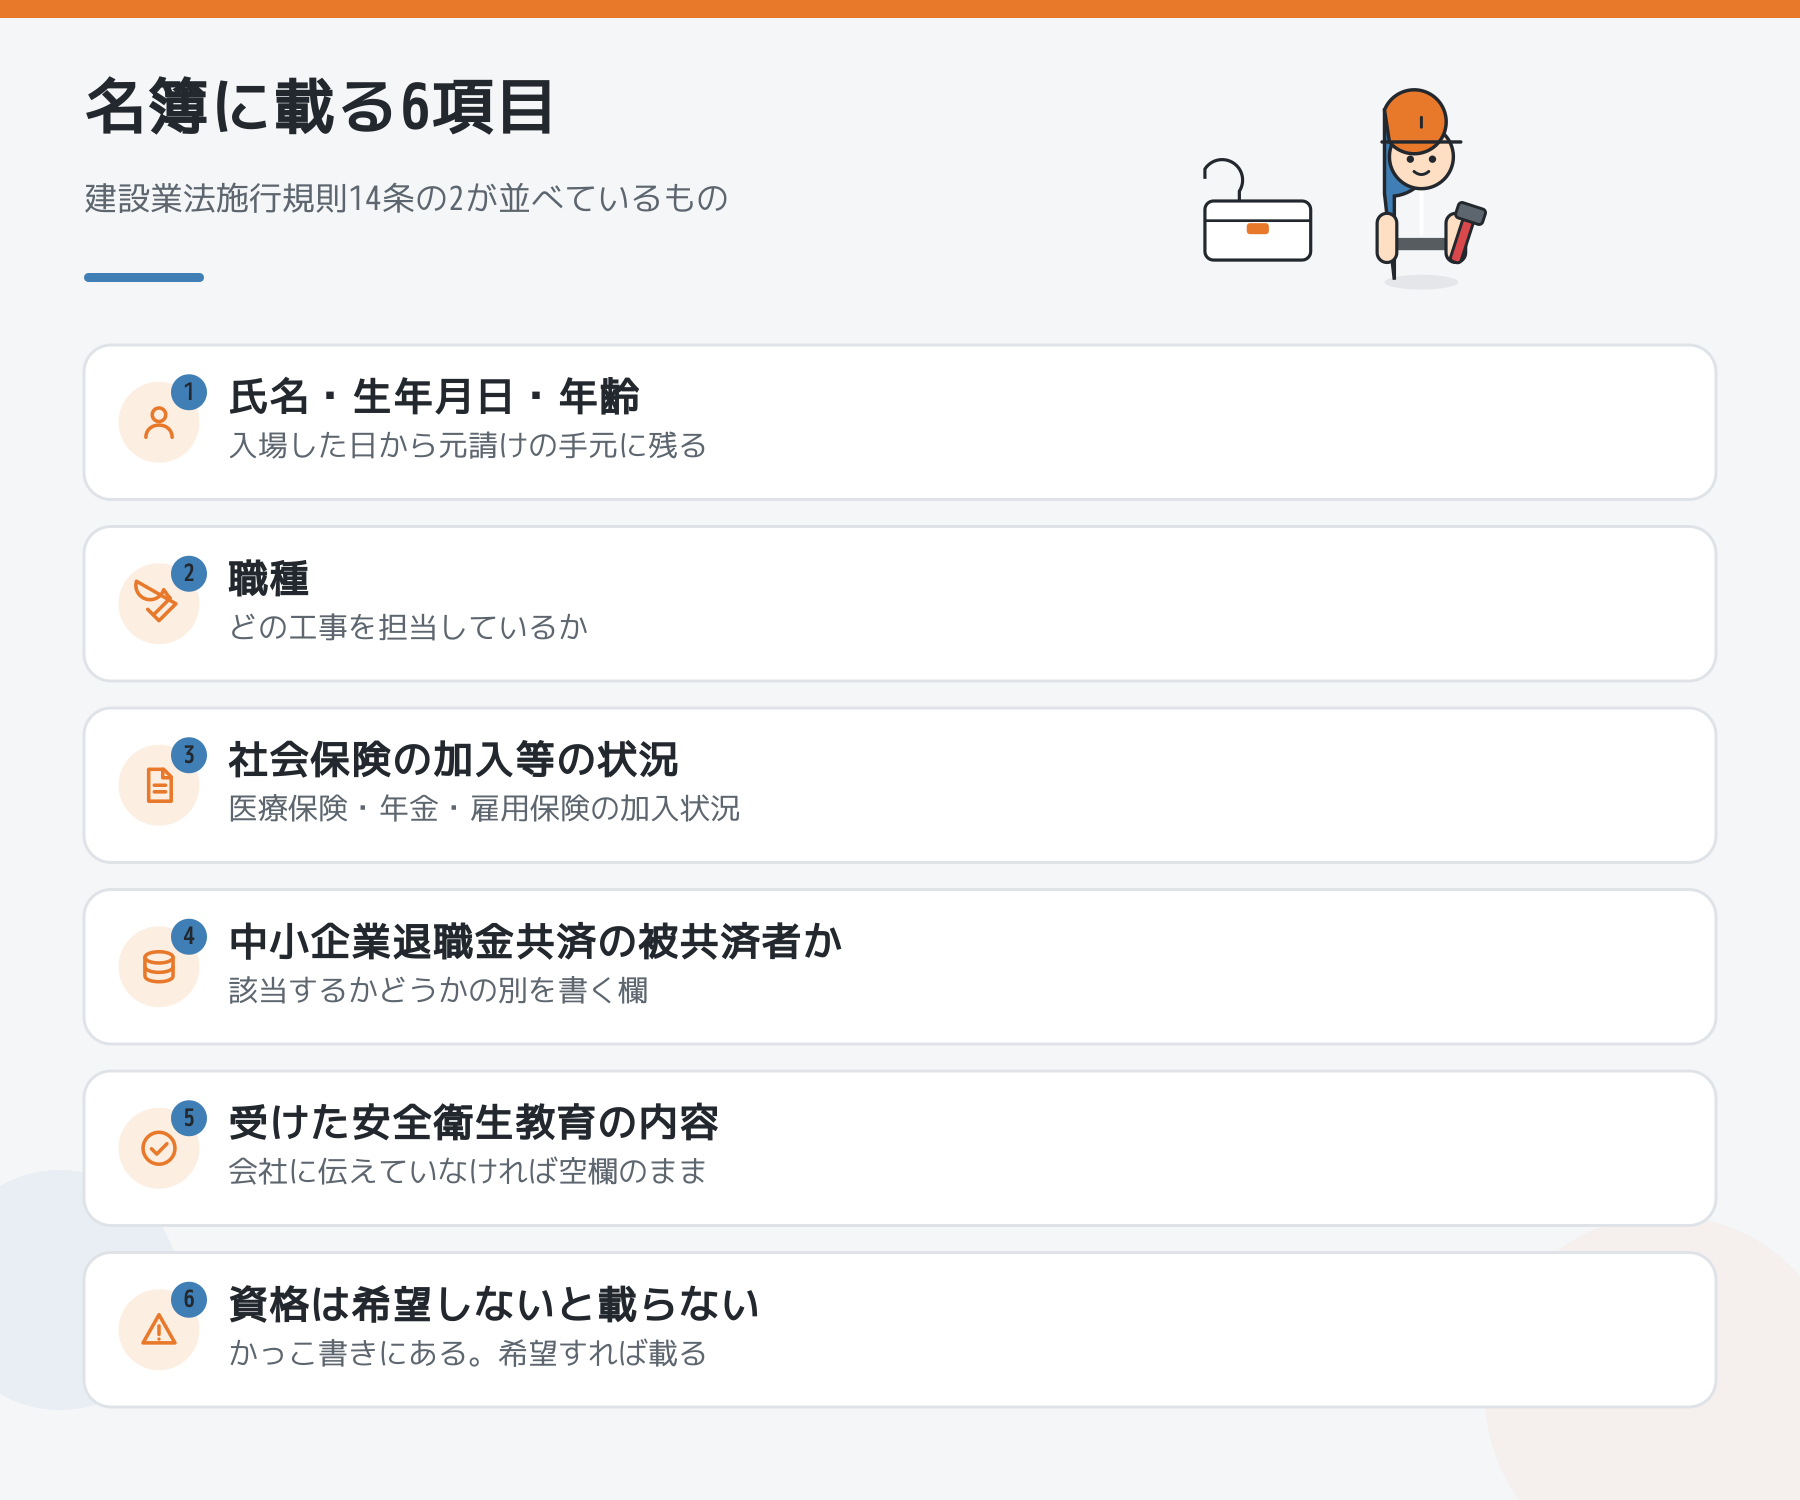Image resolution: width=1800 pixels, height=1500 pixels.
Task: Click the toolbox illustration in the header
Action: (x=1257, y=211)
